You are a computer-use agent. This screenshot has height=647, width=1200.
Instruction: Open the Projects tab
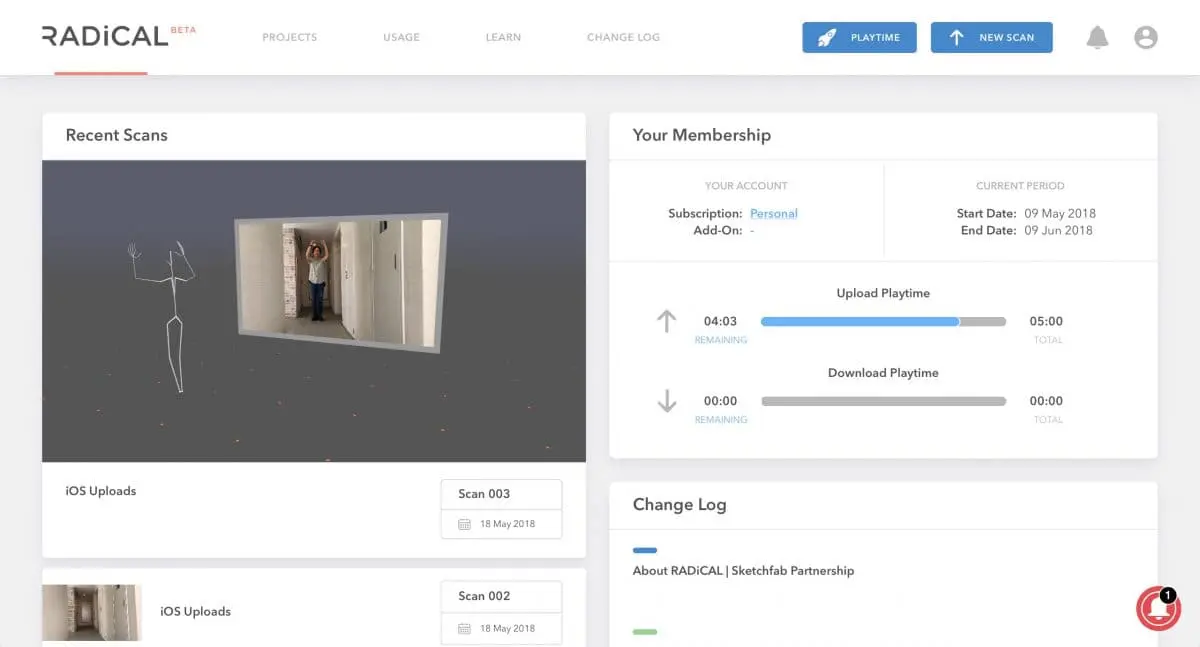tap(290, 38)
